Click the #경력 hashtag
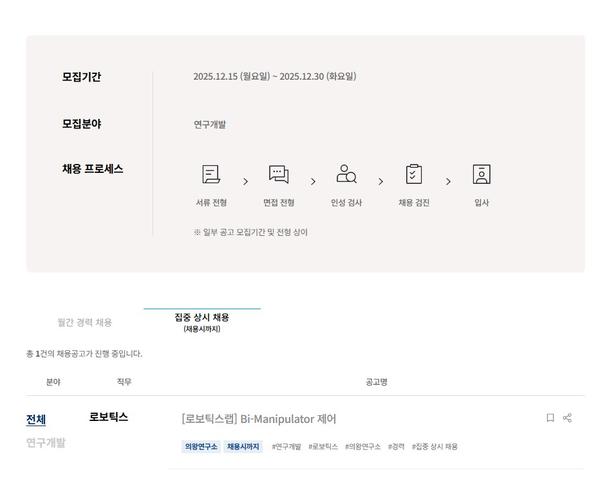The height and width of the screenshot is (493, 600). (x=396, y=447)
